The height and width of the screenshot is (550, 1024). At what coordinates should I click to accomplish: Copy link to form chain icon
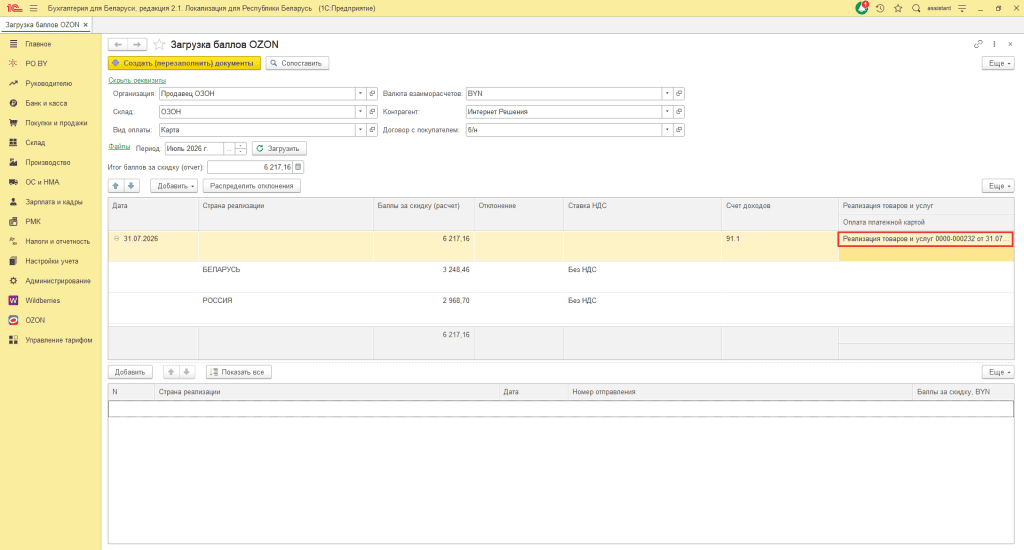pyautogui.click(x=978, y=44)
